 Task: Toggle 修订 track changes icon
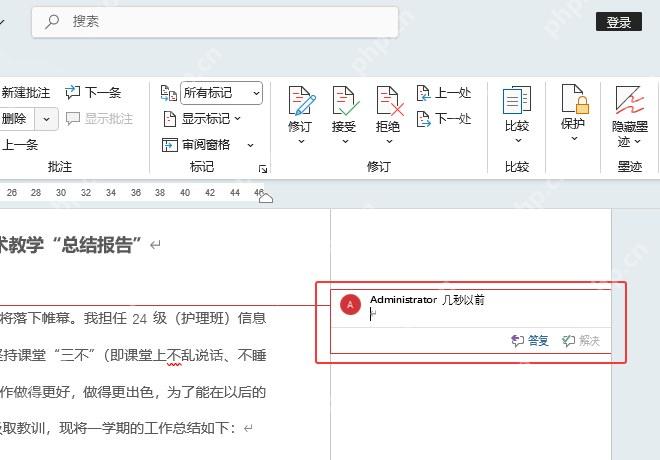[301, 101]
